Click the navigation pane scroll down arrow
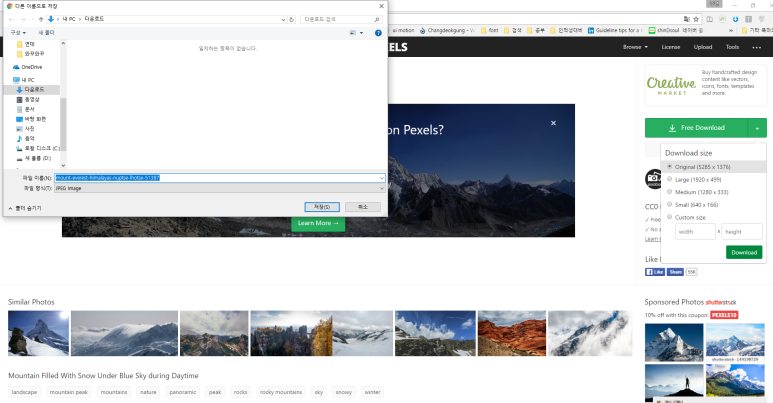Image resolution: width=773 pixels, height=403 pixels. tap(63, 166)
